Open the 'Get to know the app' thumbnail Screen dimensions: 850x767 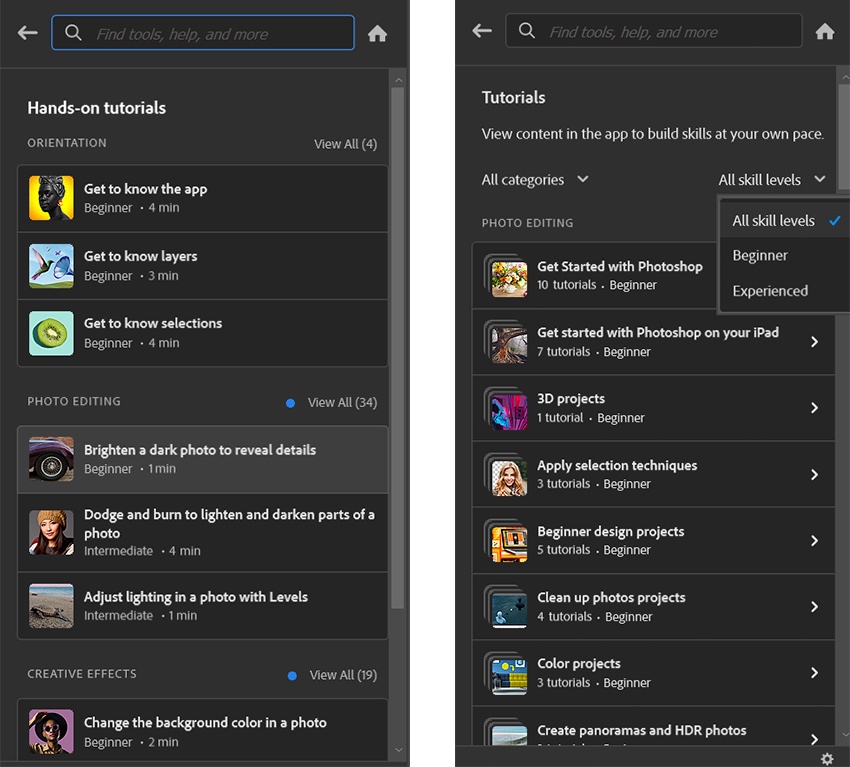click(x=51, y=198)
